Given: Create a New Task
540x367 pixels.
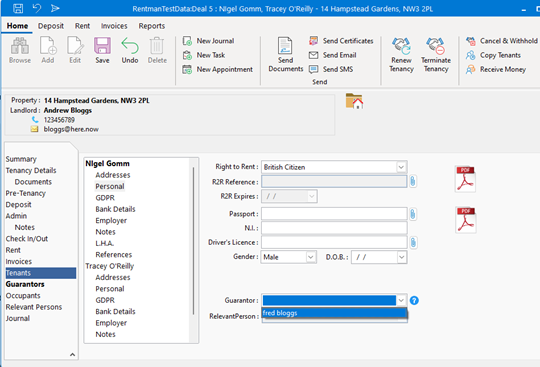Looking at the screenshot, I should [204, 55].
